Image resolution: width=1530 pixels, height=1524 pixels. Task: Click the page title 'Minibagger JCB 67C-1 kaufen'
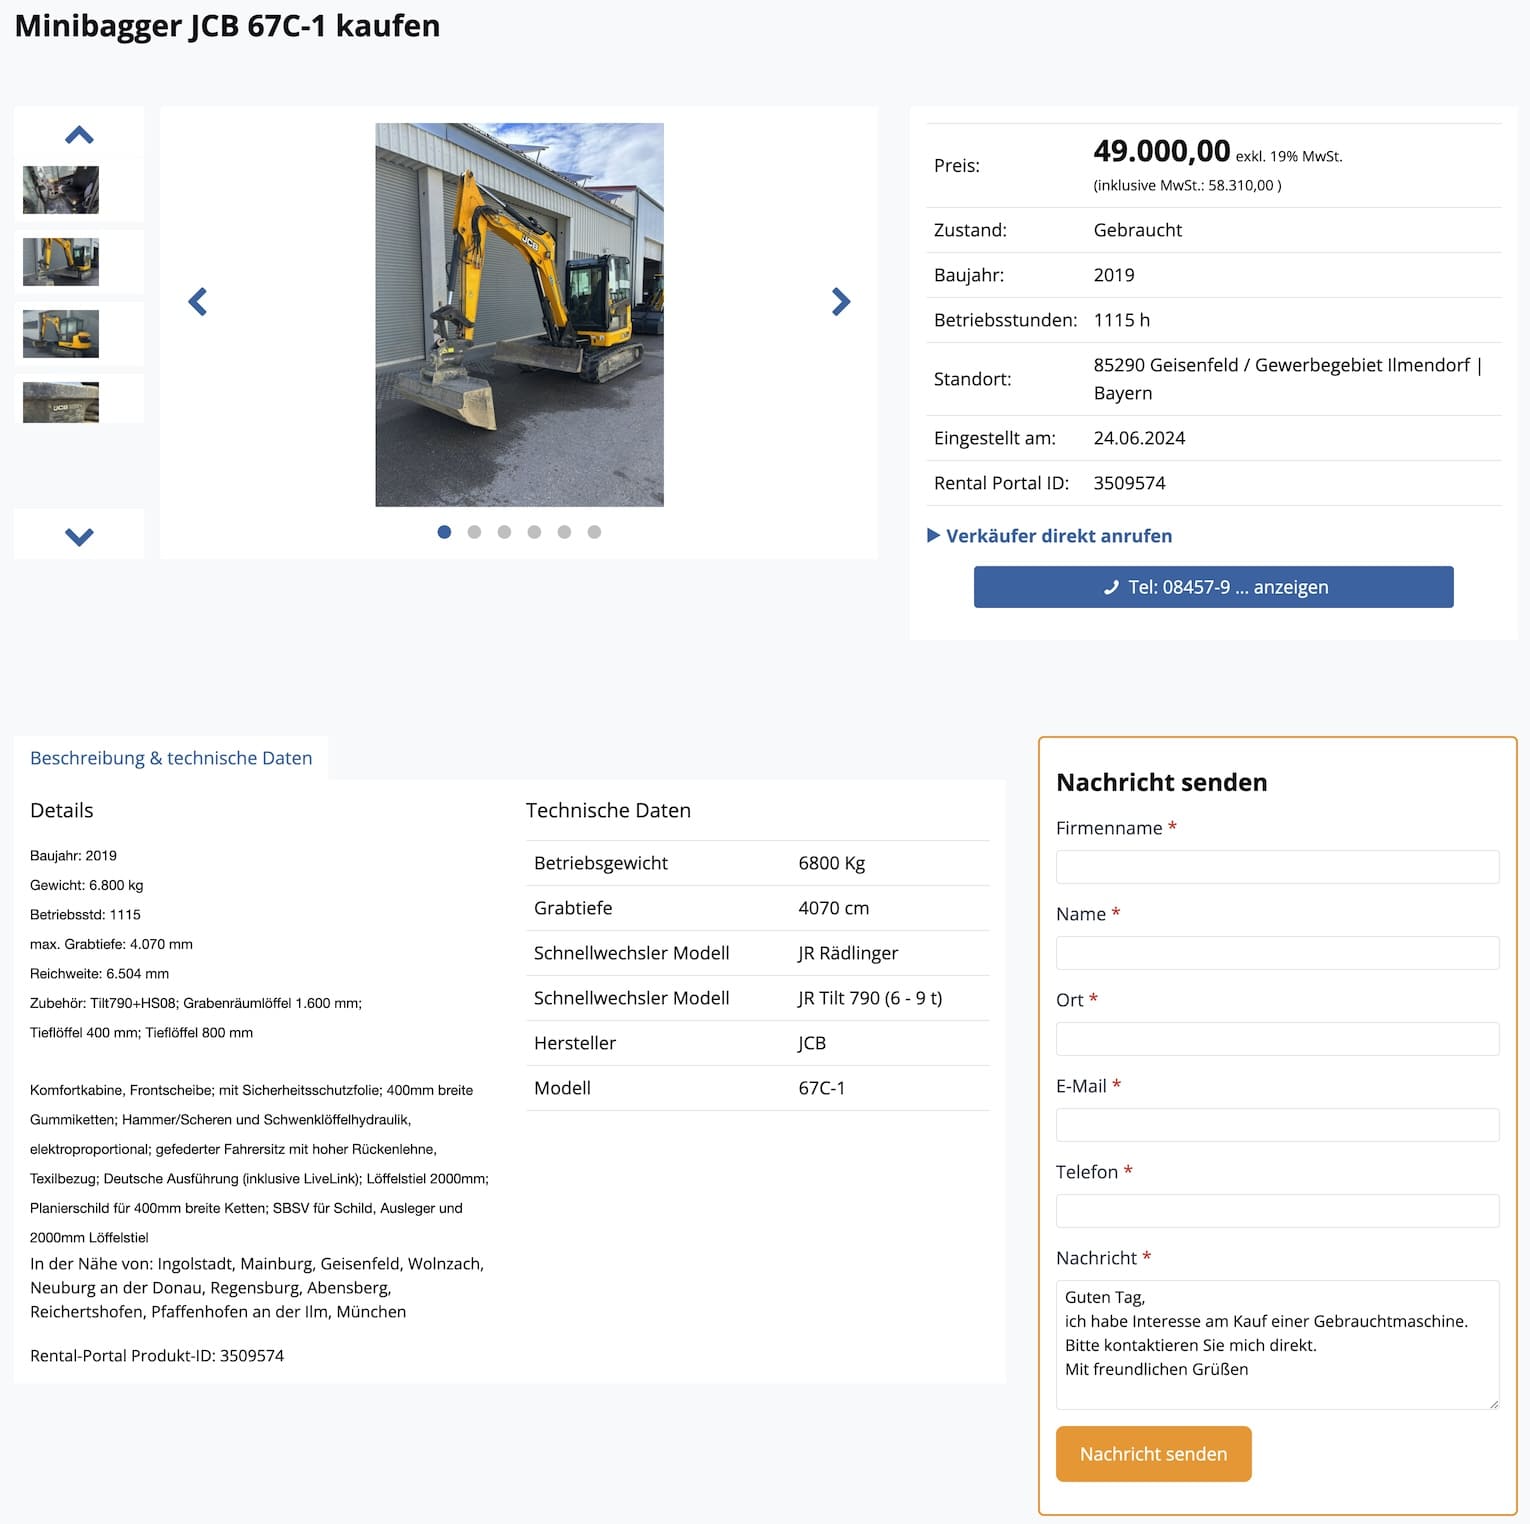(x=227, y=25)
